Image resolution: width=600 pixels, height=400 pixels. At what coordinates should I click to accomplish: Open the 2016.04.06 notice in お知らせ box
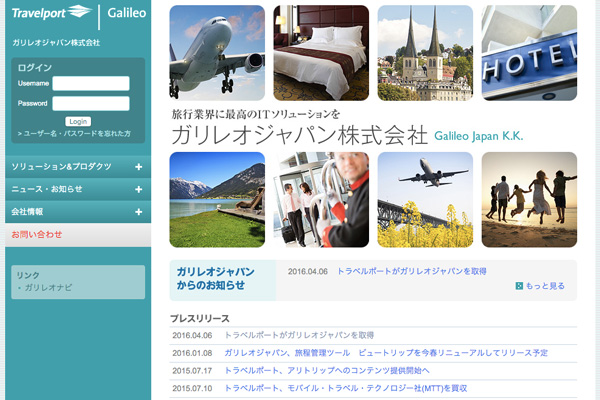(411, 271)
